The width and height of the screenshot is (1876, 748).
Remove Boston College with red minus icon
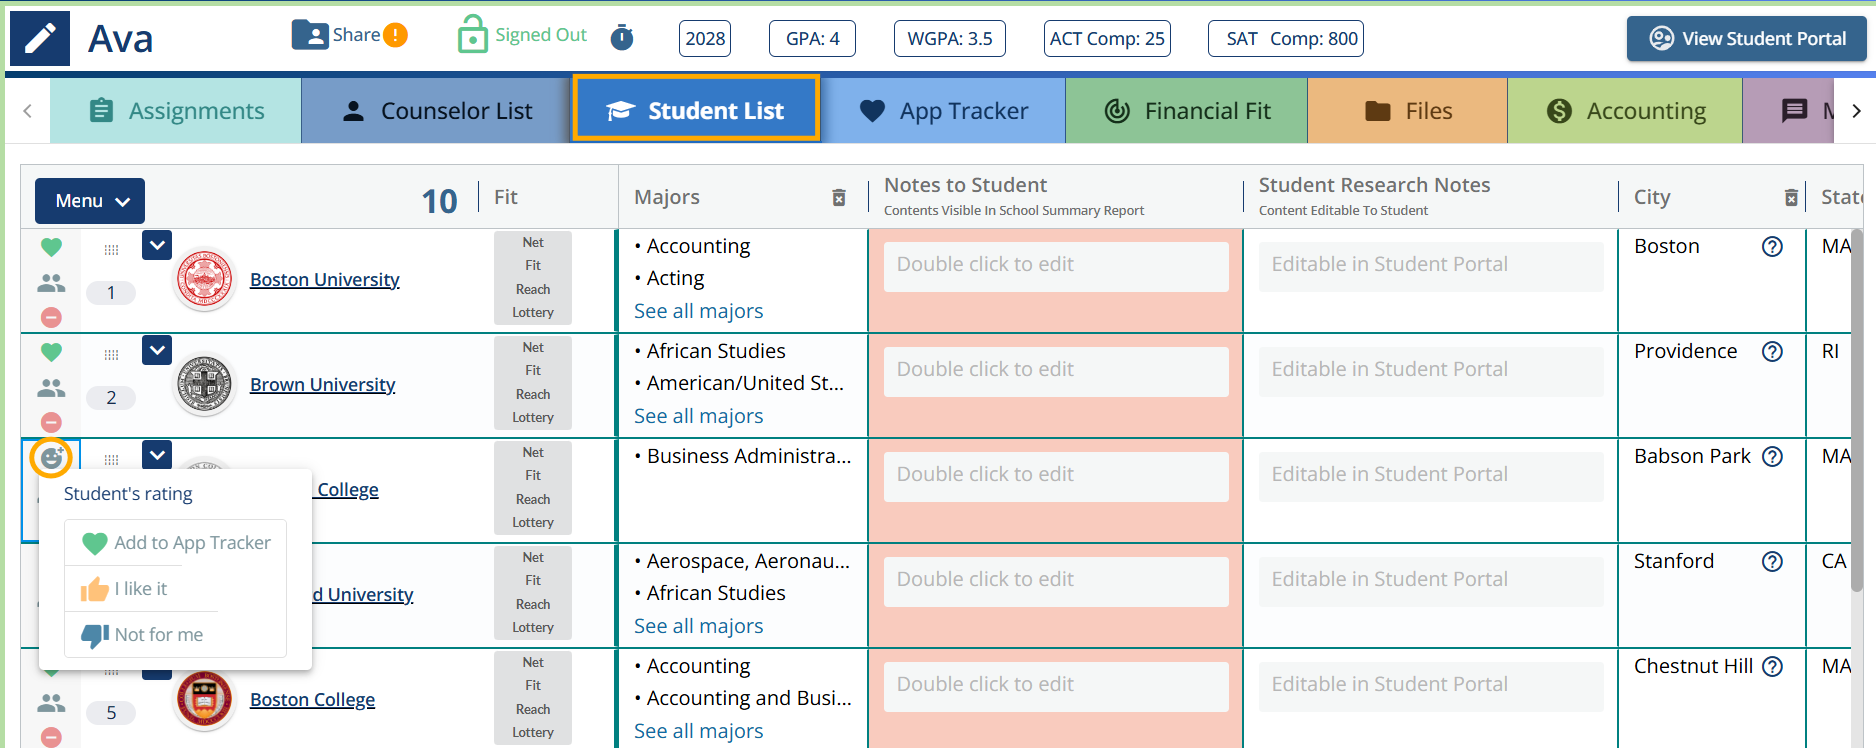[x=51, y=737]
